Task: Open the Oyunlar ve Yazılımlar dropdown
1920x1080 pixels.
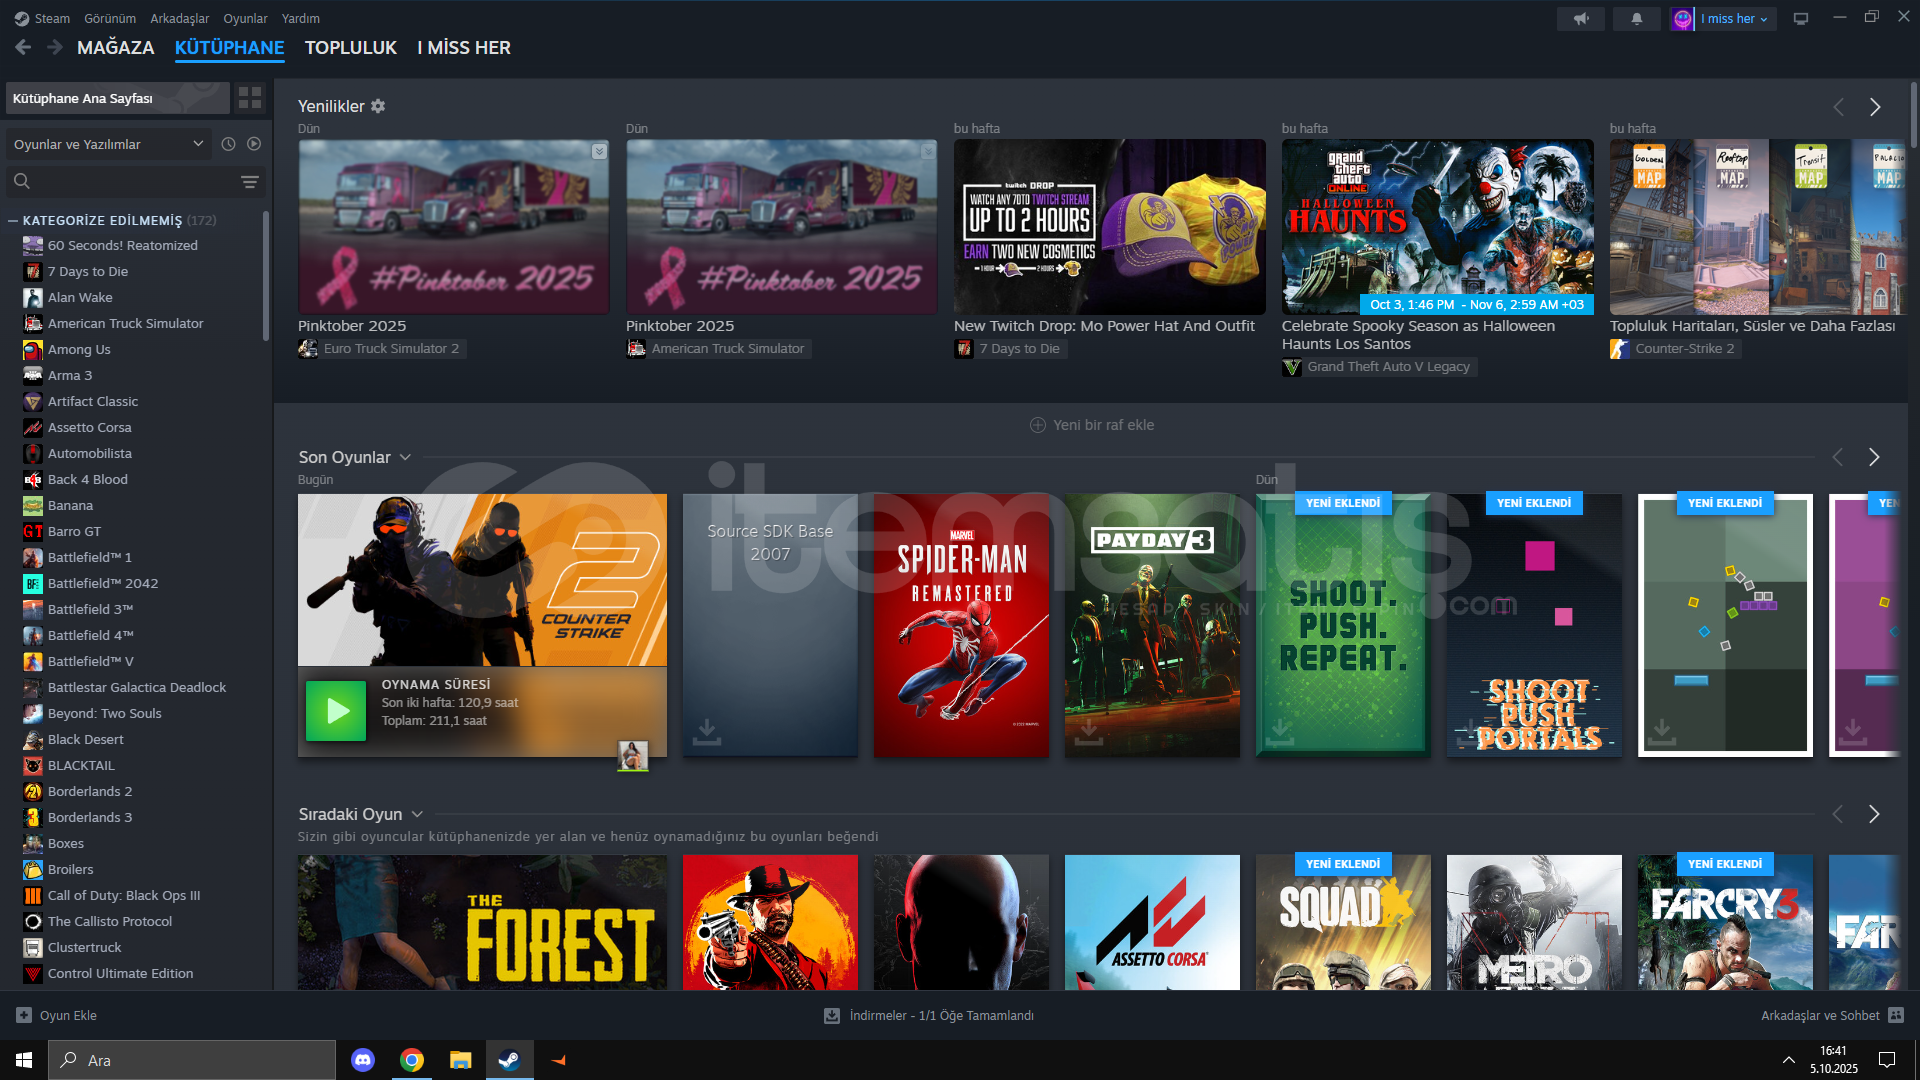Action: pyautogui.click(x=108, y=144)
